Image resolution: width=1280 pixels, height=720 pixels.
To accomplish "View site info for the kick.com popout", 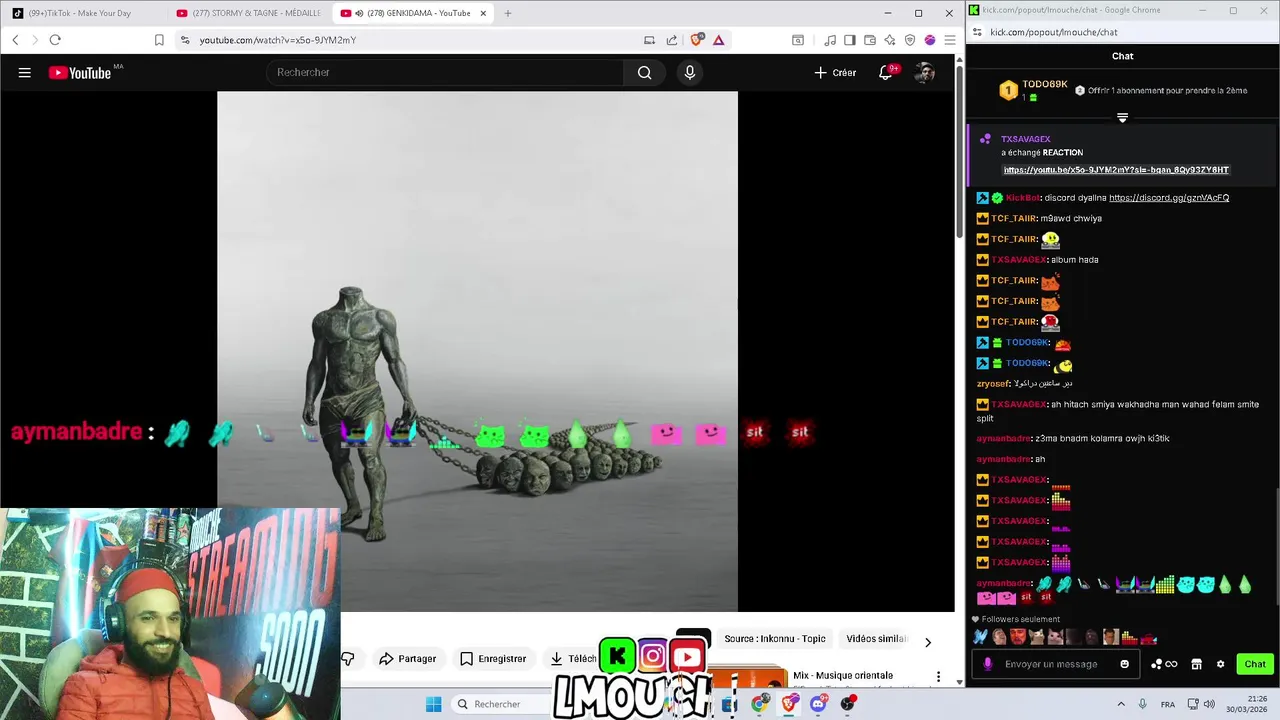I will 977,32.
